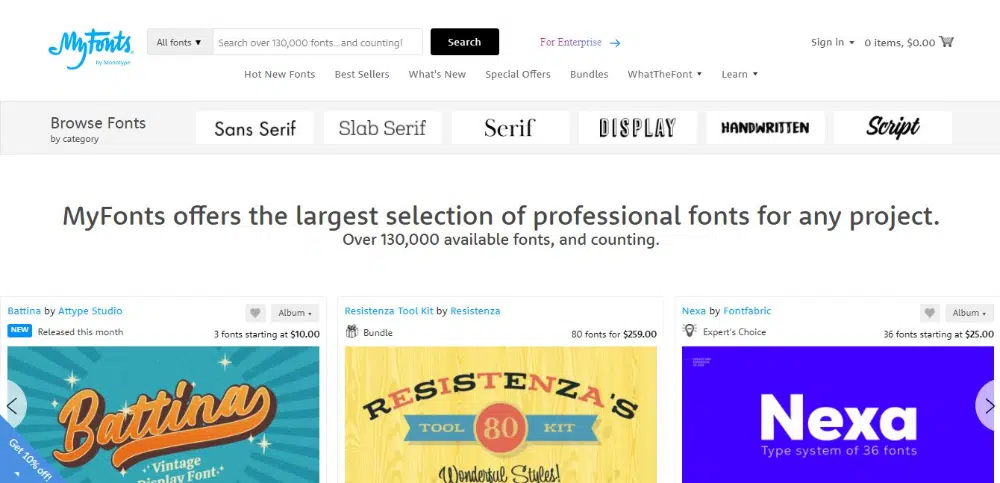This screenshot has width=1000, height=483.
Task: Favorite Nexa with the heart icon
Action: tap(930, 313)
